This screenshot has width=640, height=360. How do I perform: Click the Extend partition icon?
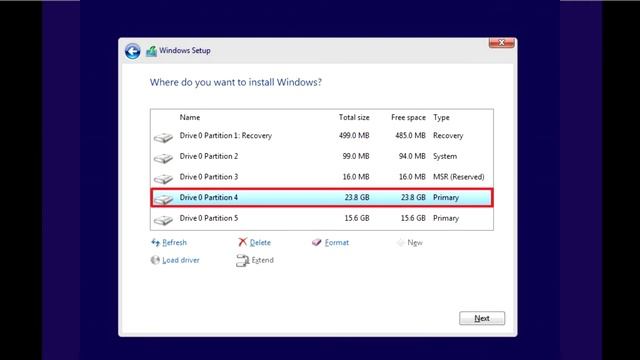pyautogui.click(x=242, y=260)
